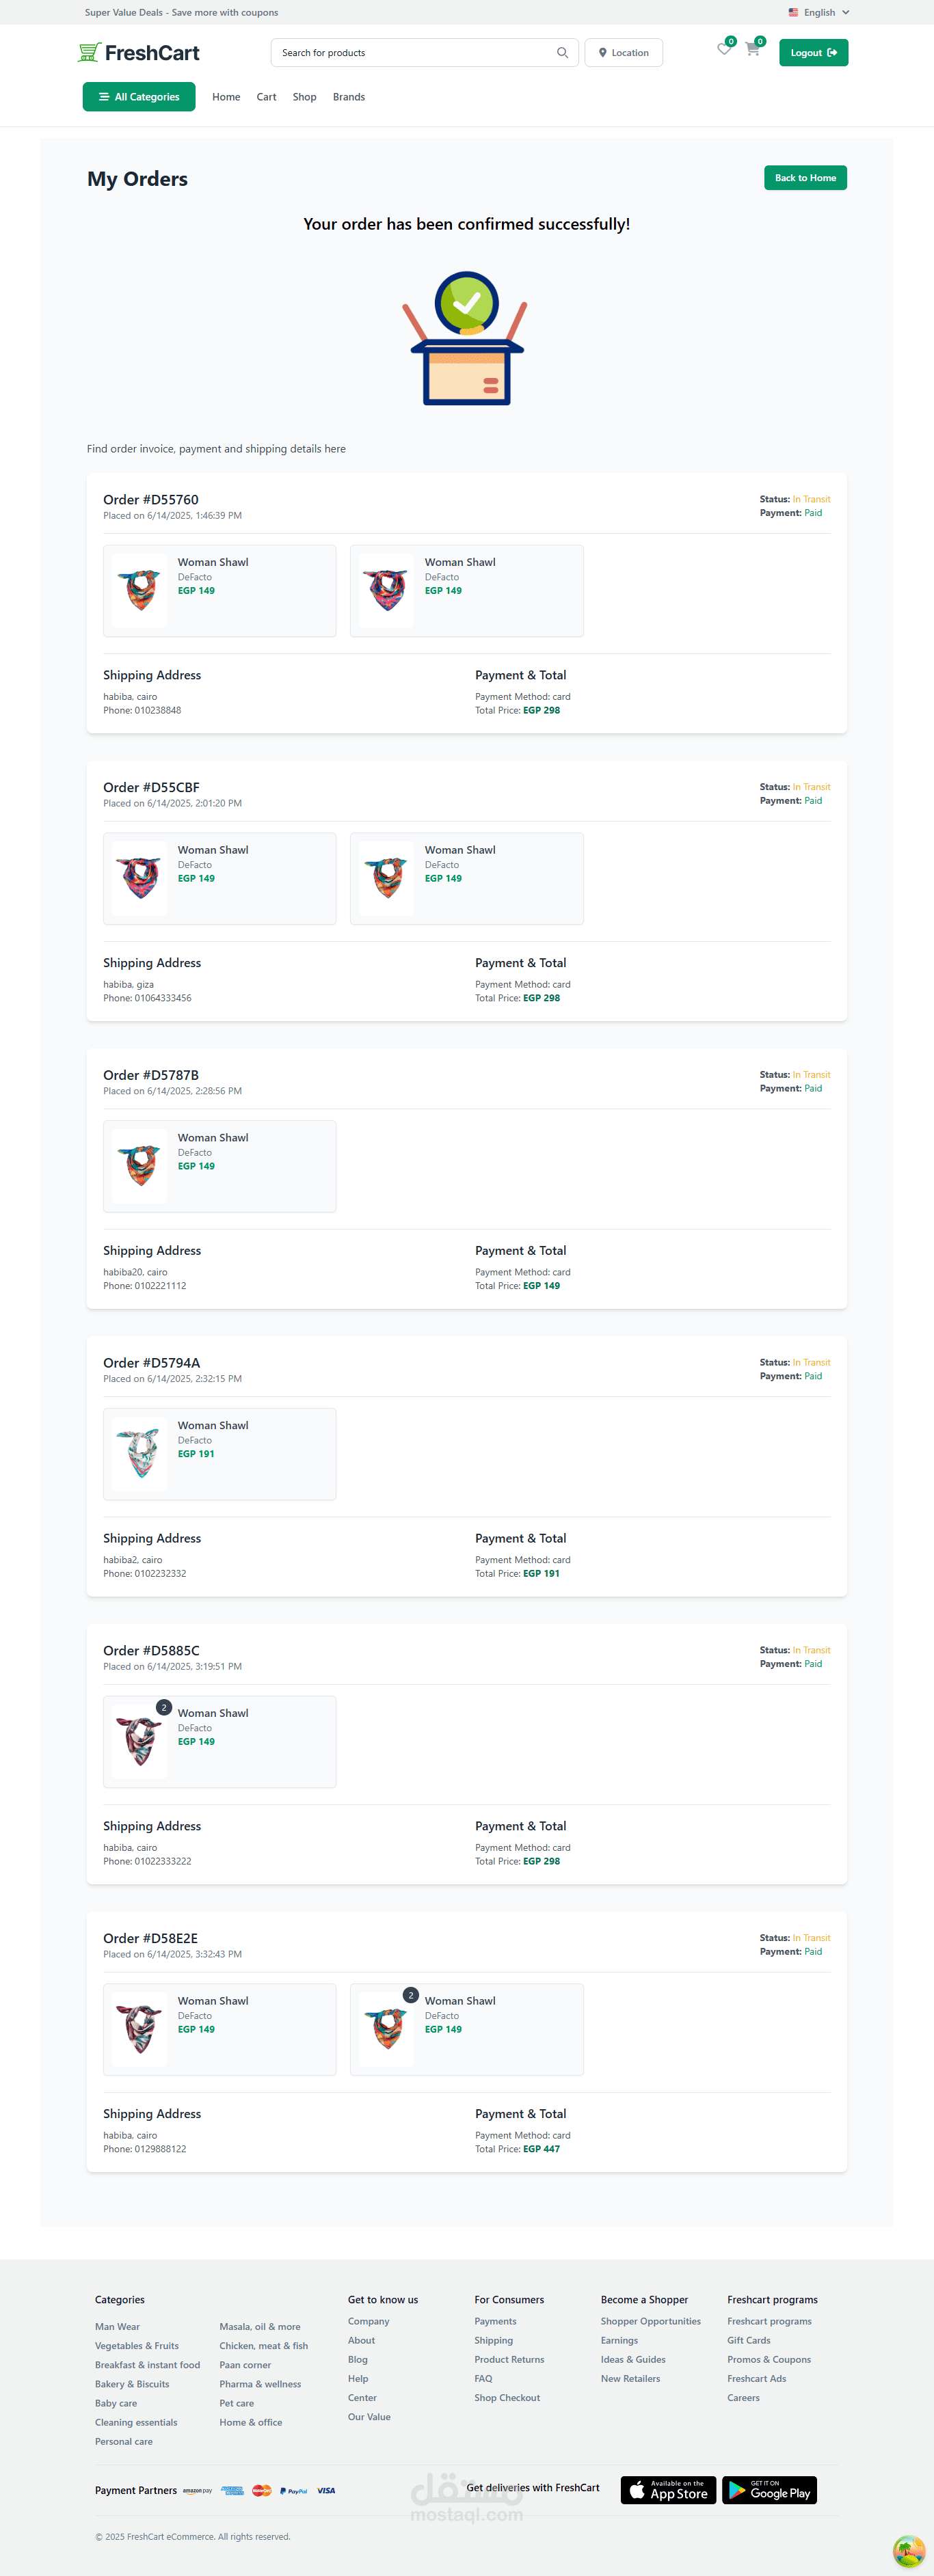Open the Gift Cards footer link
The height and width of the screenshot is (2576, 934).
pyautogui.click(x=748, y=2341)
